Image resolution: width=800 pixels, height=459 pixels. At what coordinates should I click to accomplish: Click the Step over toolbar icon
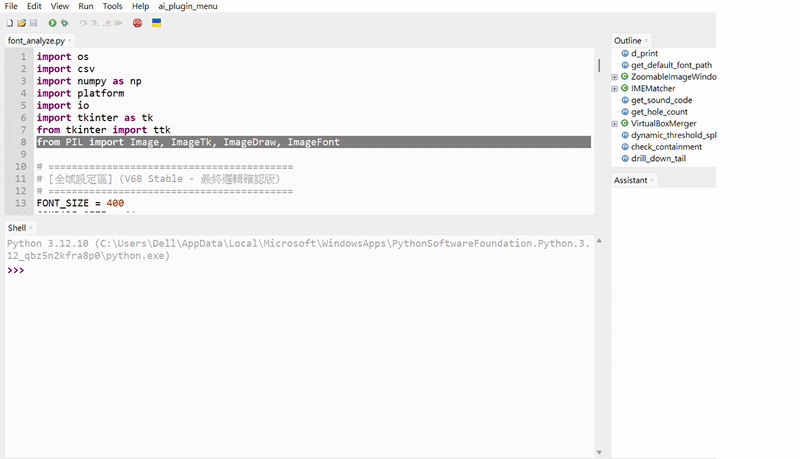pos(83,23)
